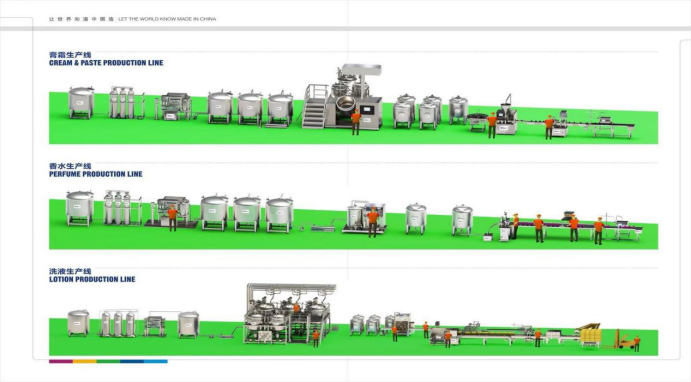Click the 'CREAM & PASTE PRODUCTION LINE' heading
This screenshot has width=691, height=382.
[106, 63]
